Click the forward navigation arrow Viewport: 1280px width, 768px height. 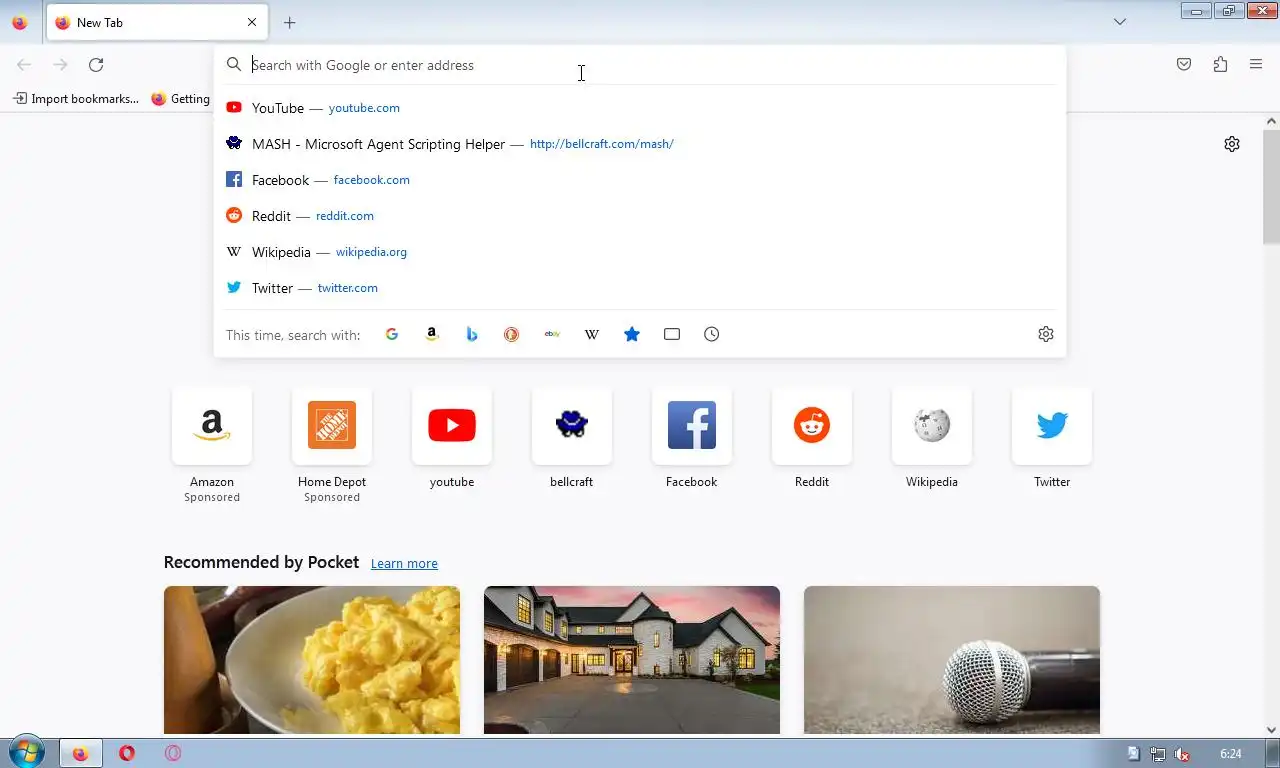(60, 64)
